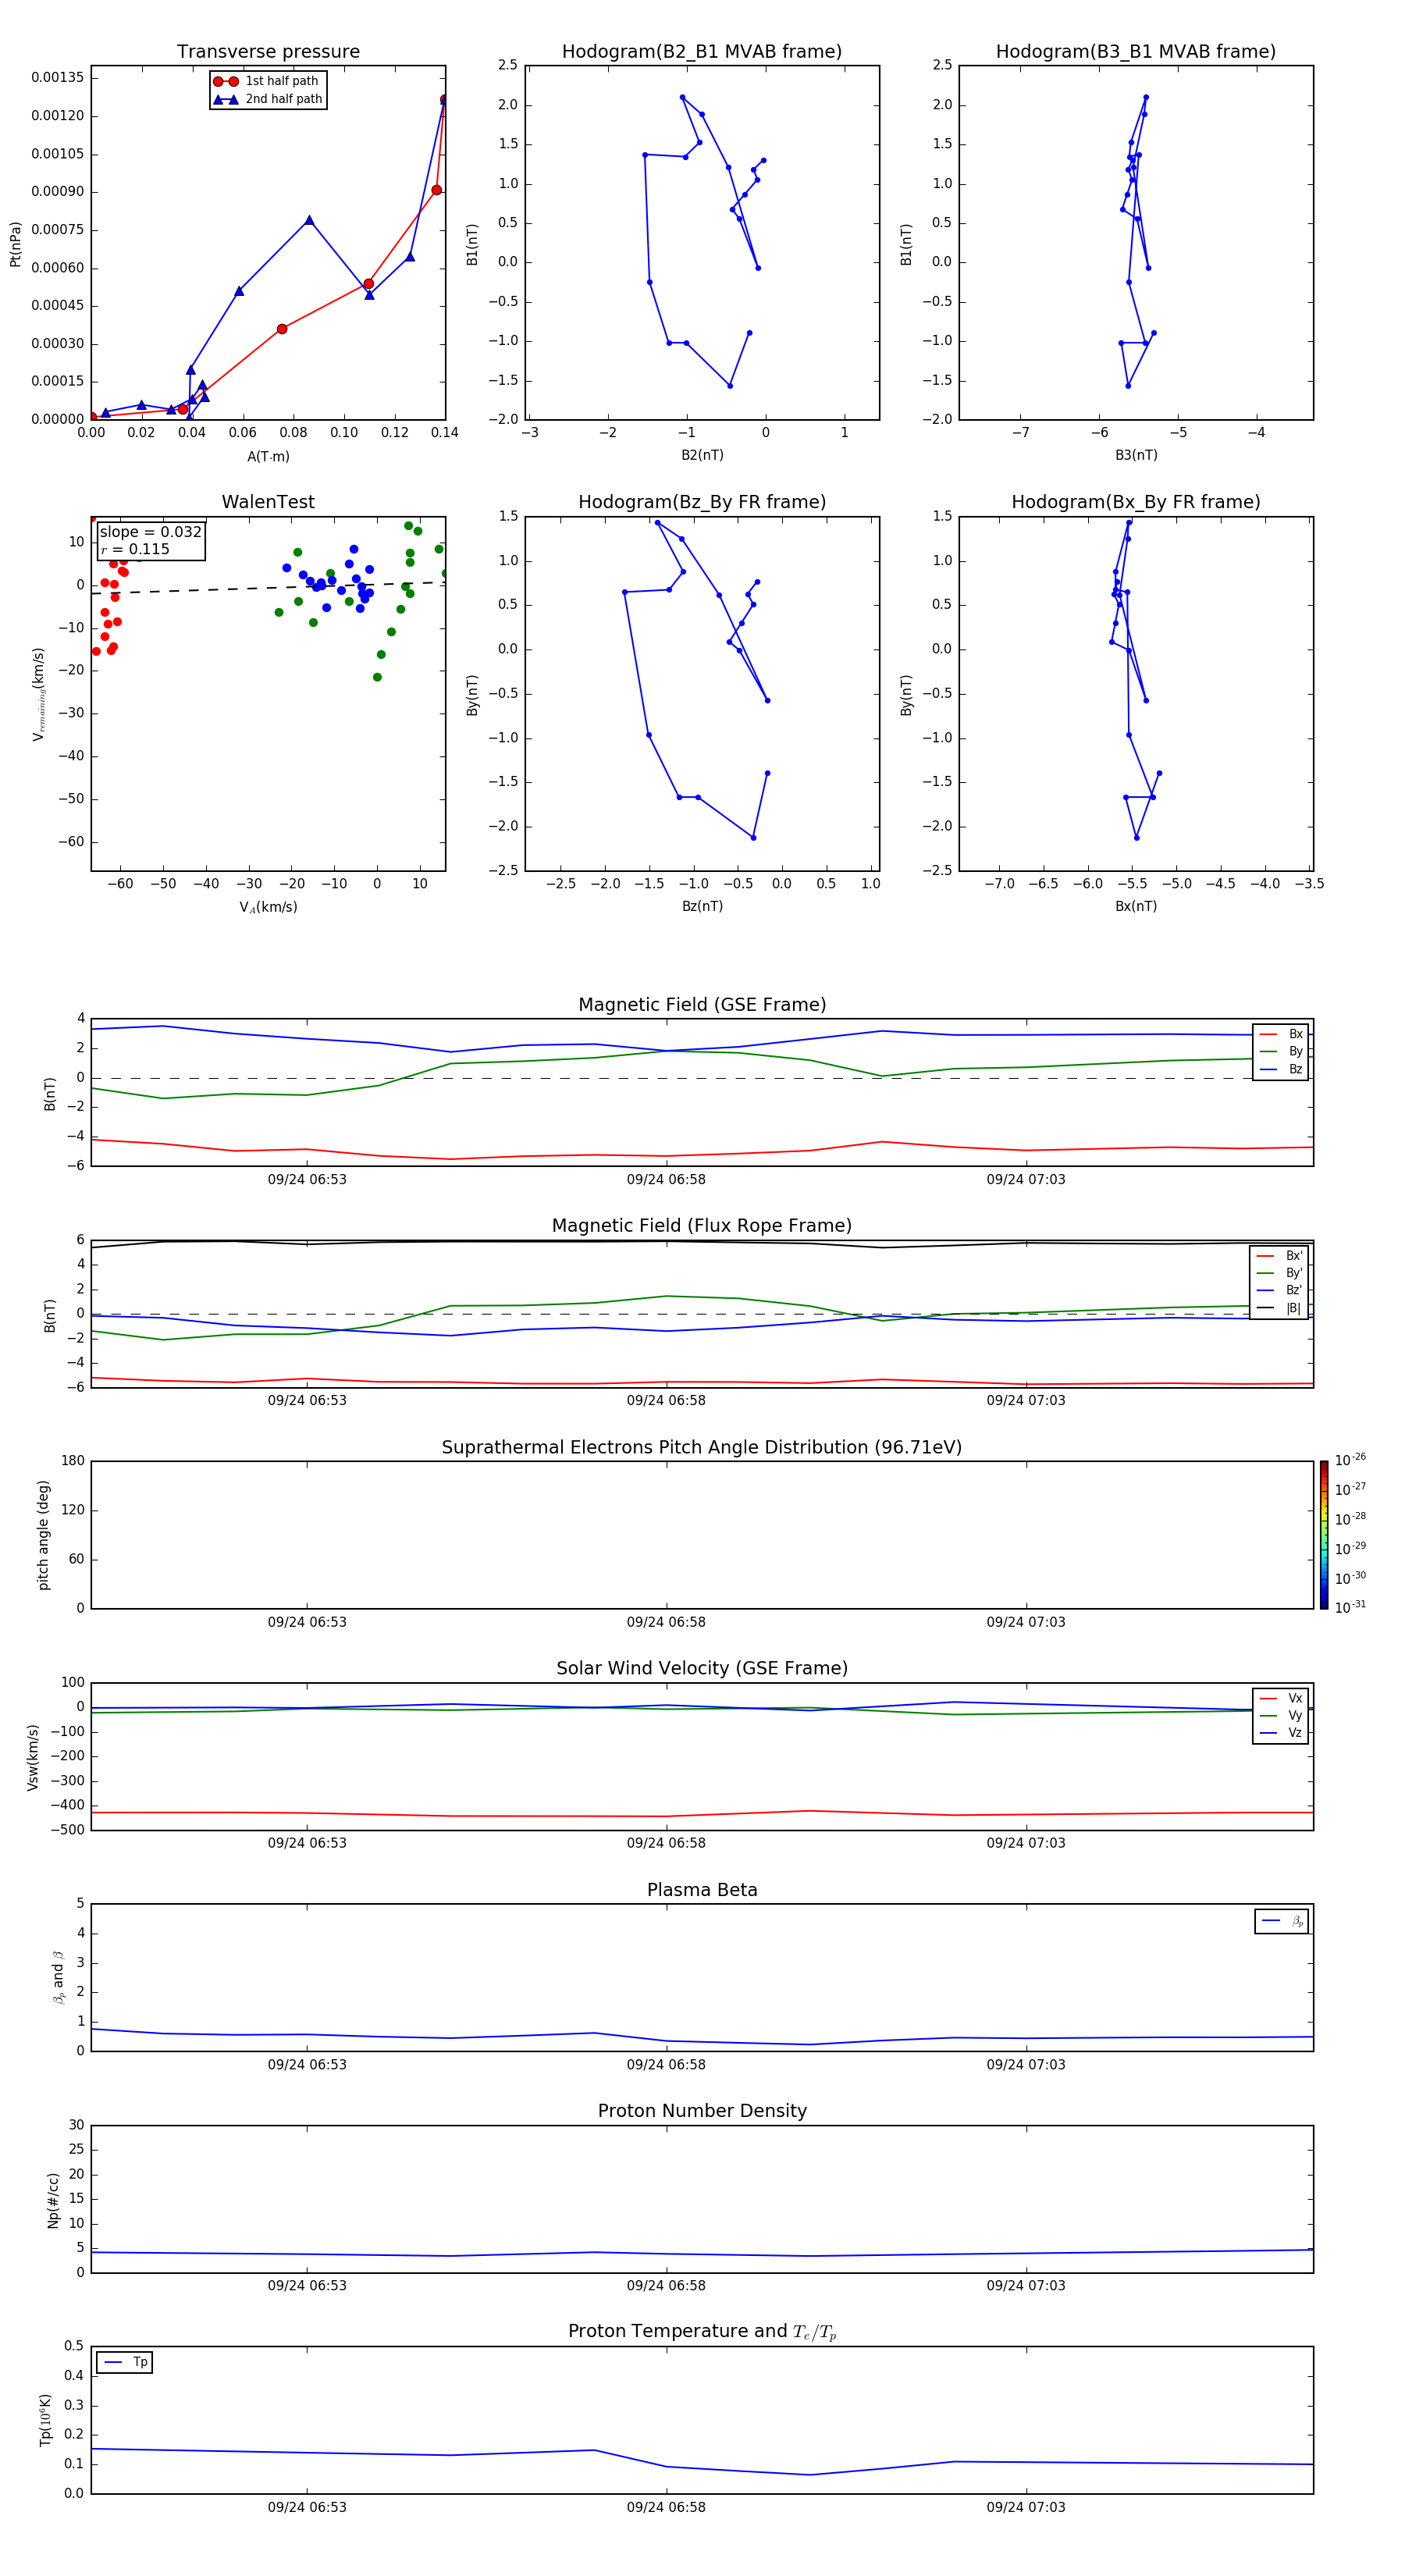
Task: Click the 'Hodogram(Bz_By FR frame)' title
Action: [702, 502]
